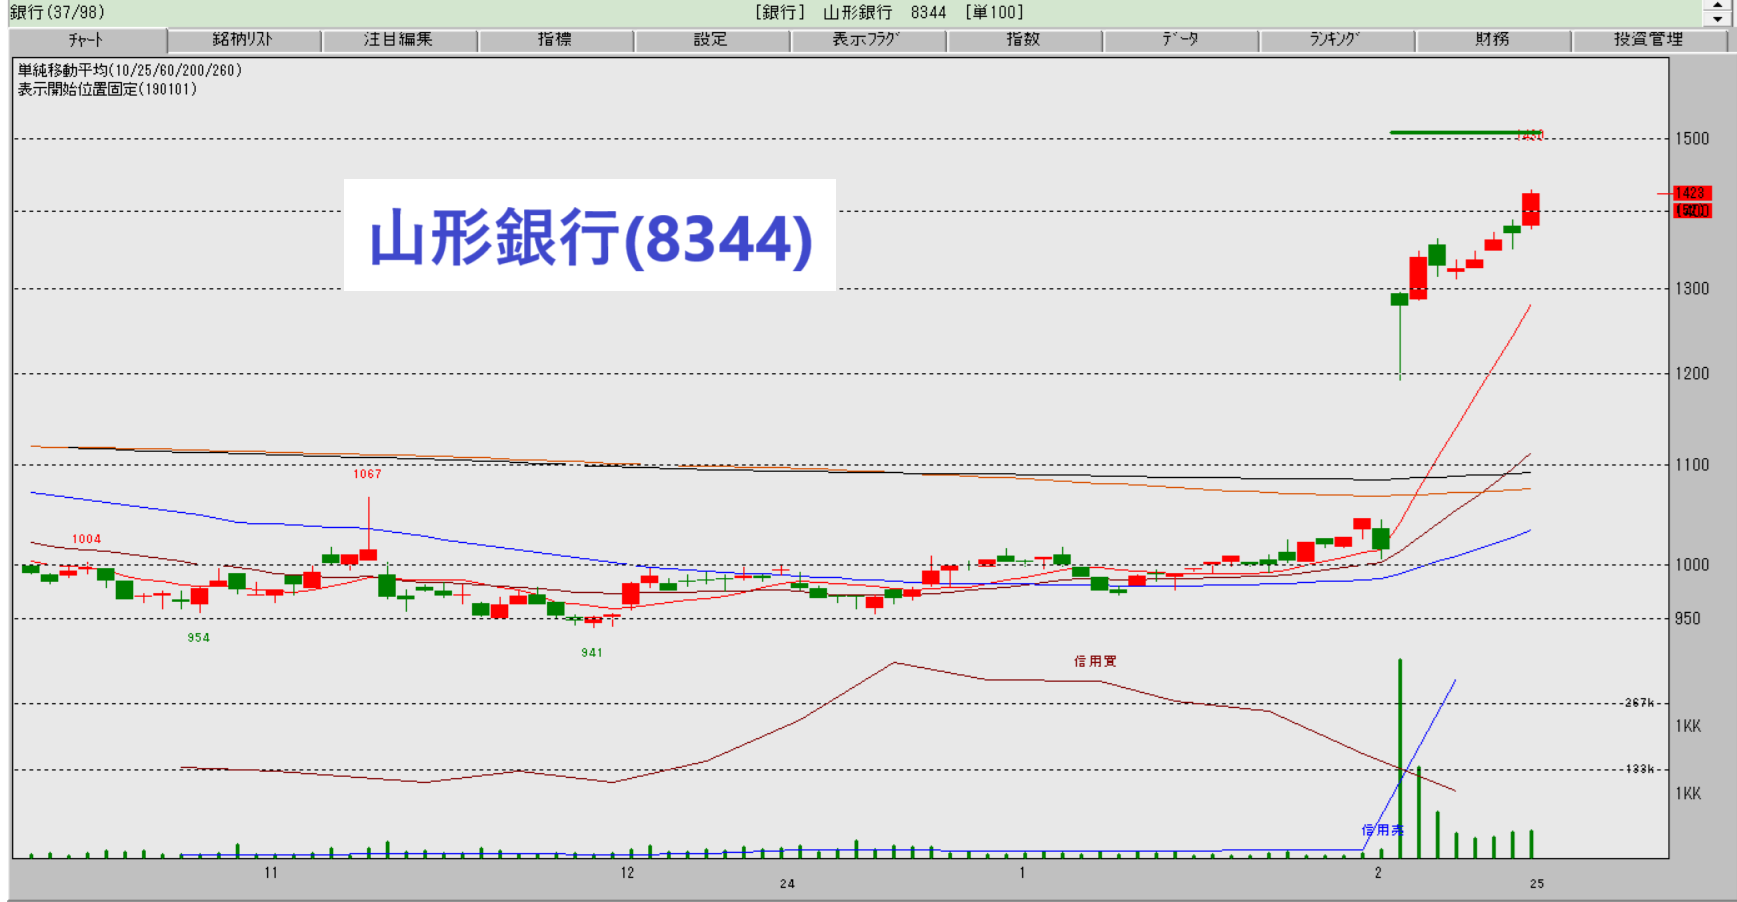The width and height of the screenshot is (1737, 902).
Task: Click the 1300 price axis label
Action: pos(1692,289)
